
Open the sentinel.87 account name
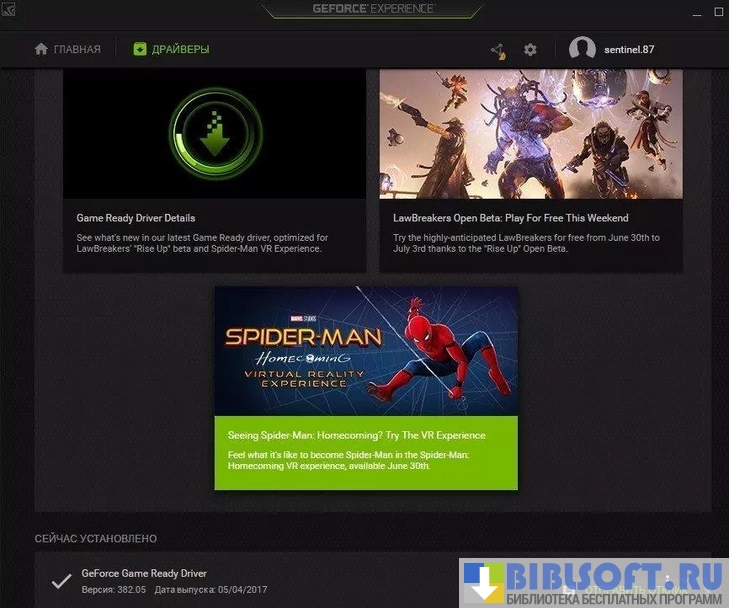(629, 49)
